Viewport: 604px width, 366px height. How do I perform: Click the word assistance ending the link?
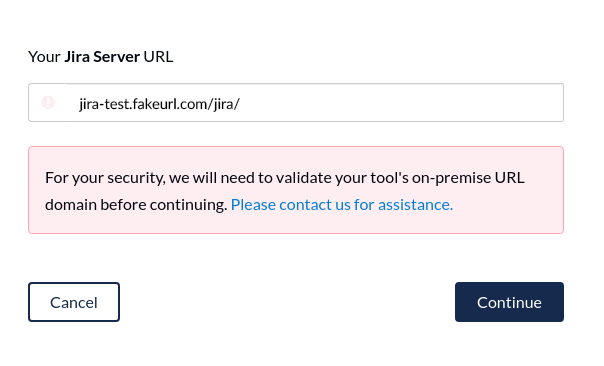[415, 205]
